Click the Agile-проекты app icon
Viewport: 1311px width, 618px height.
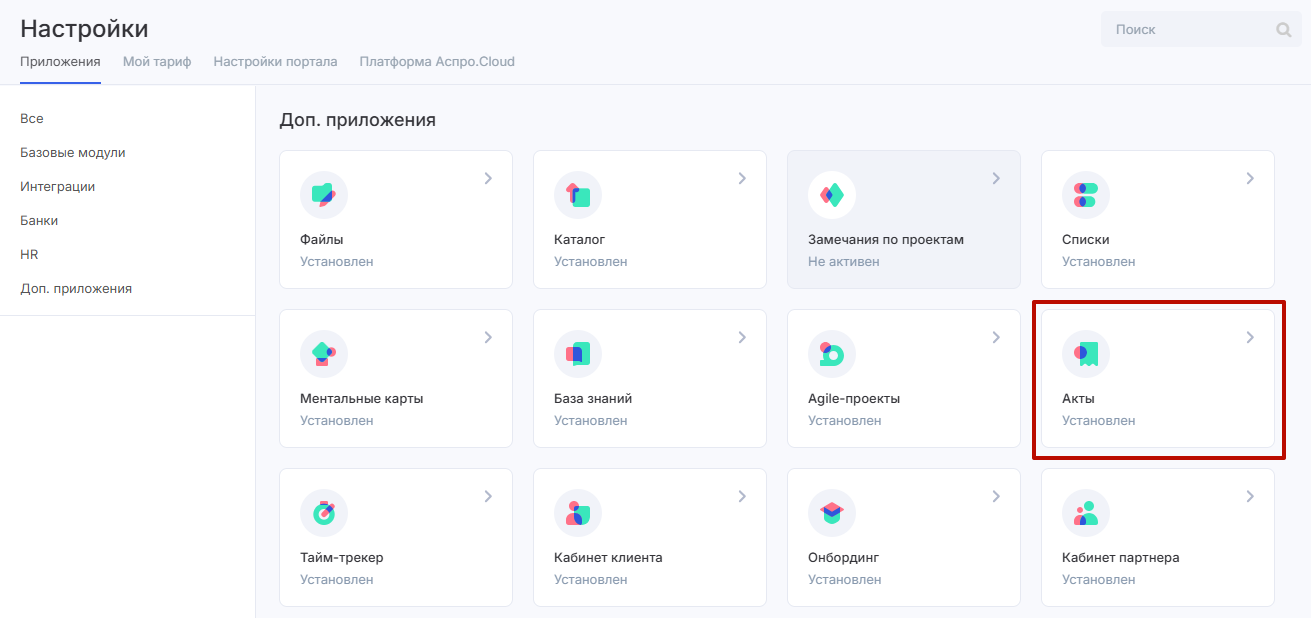[x=832, y=354]
